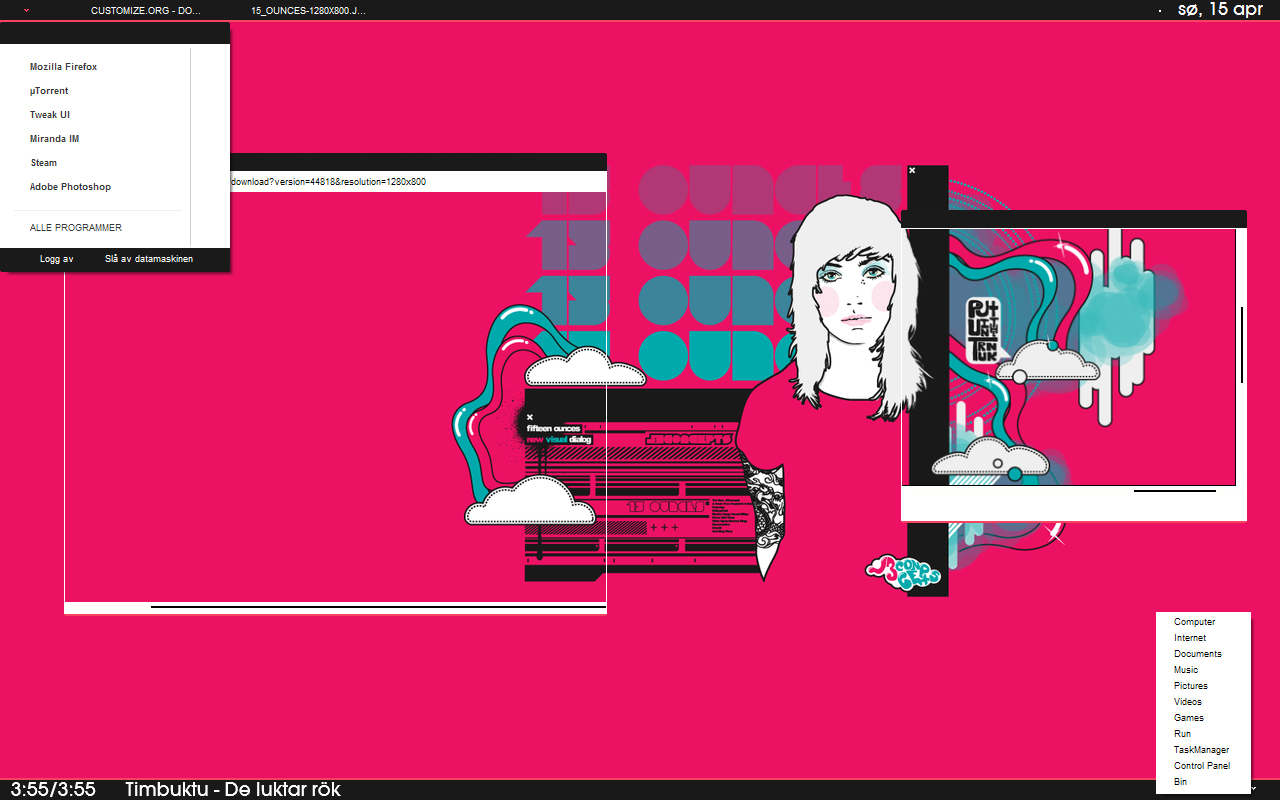The width and height of the screenshot is (1280, 800).
Task: Launch µTorrent from start menu
Action: 49,91
